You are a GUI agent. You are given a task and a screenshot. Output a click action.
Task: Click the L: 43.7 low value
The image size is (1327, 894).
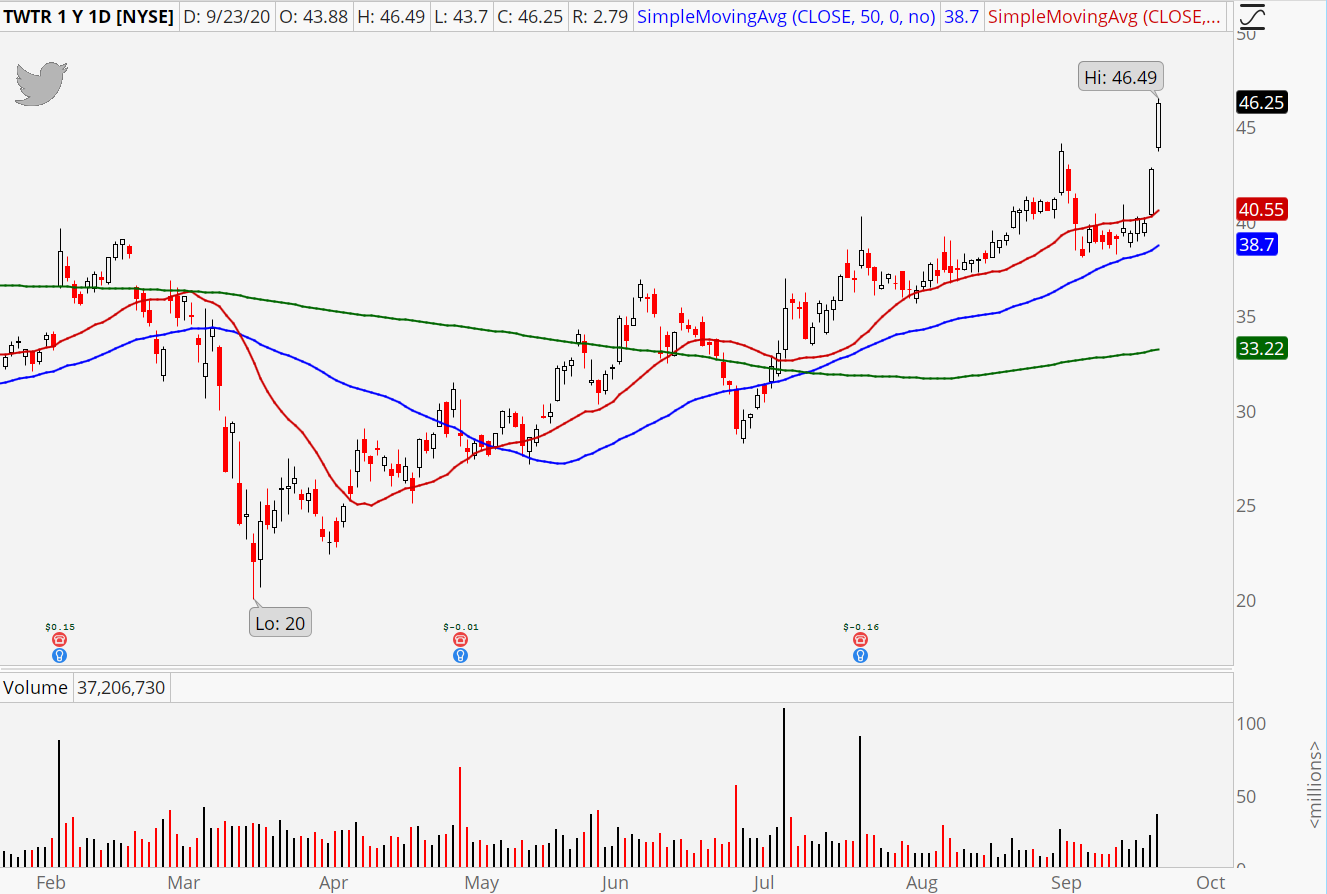463,16
